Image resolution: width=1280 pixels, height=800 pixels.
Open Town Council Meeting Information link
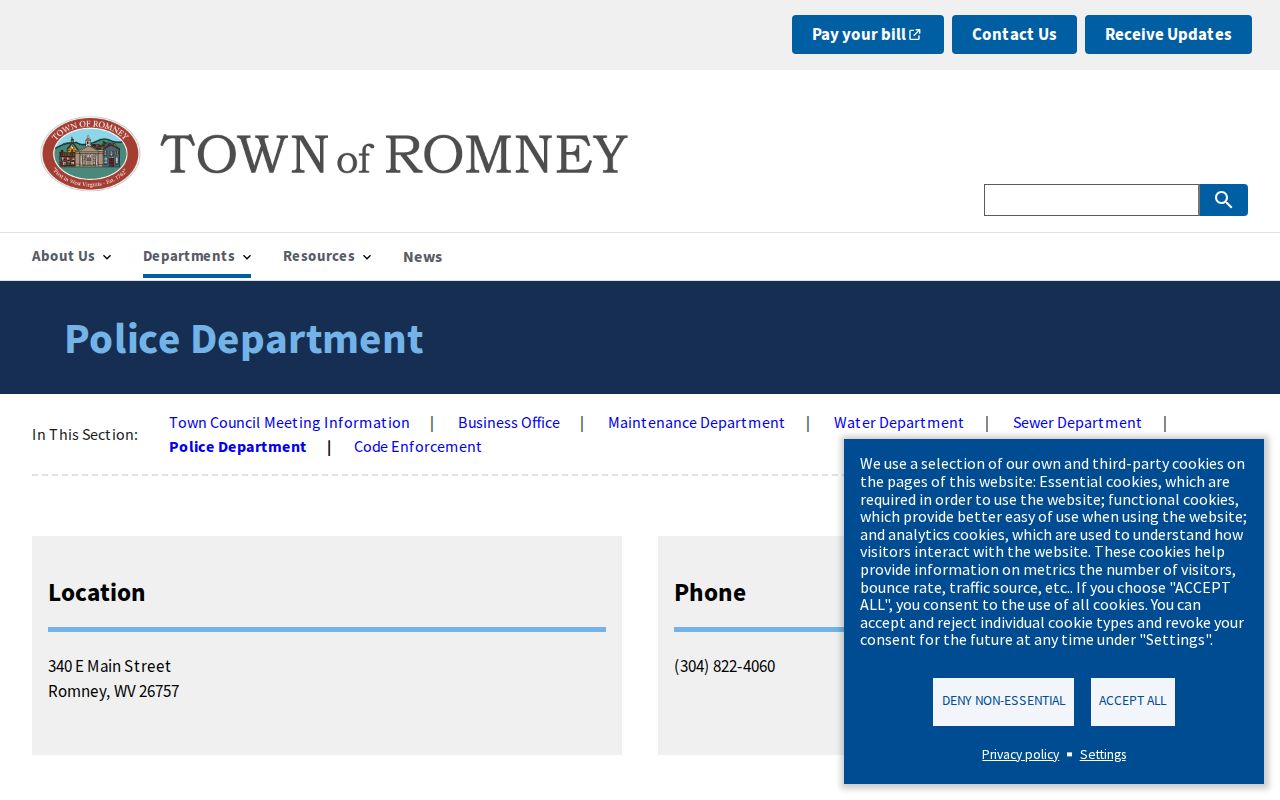click(289, 422)
